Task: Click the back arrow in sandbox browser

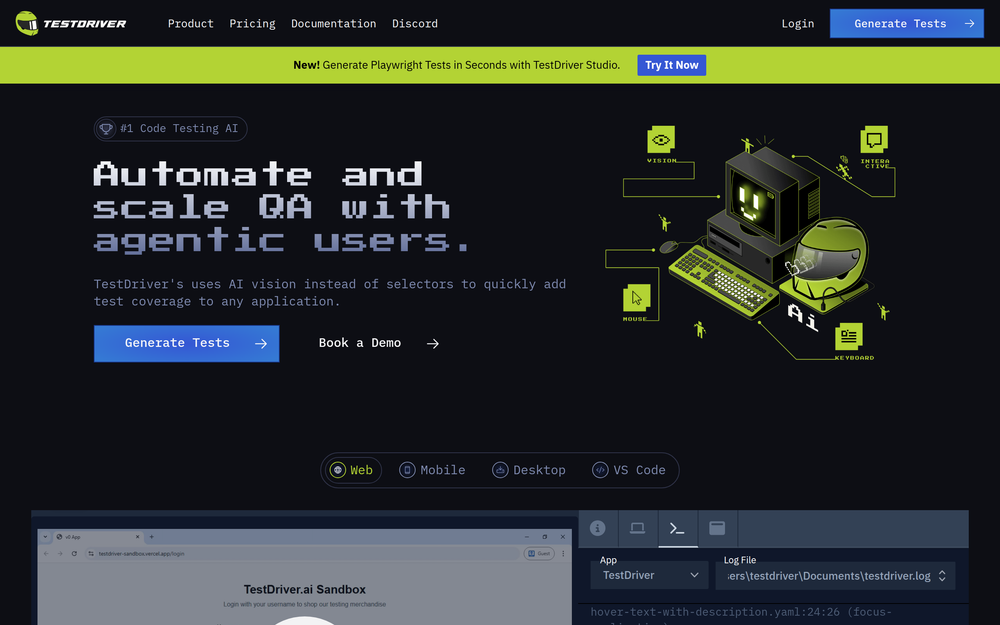Action: click(x=46, y=554)
